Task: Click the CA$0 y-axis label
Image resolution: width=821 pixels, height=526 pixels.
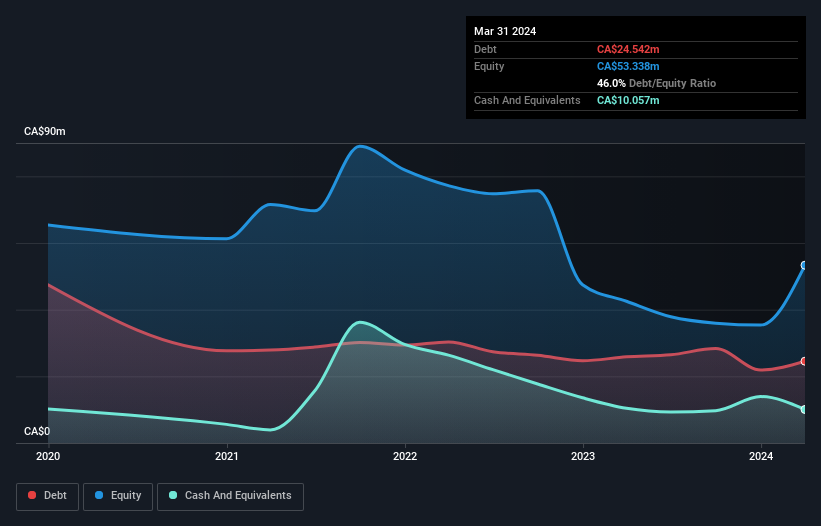Action: pos(37,431)
